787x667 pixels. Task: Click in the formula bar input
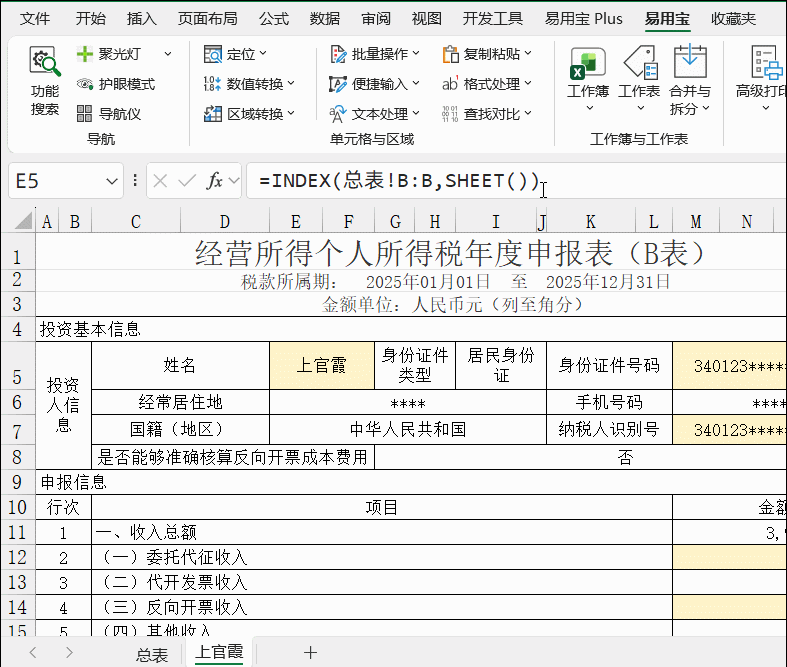click(516, 181)
